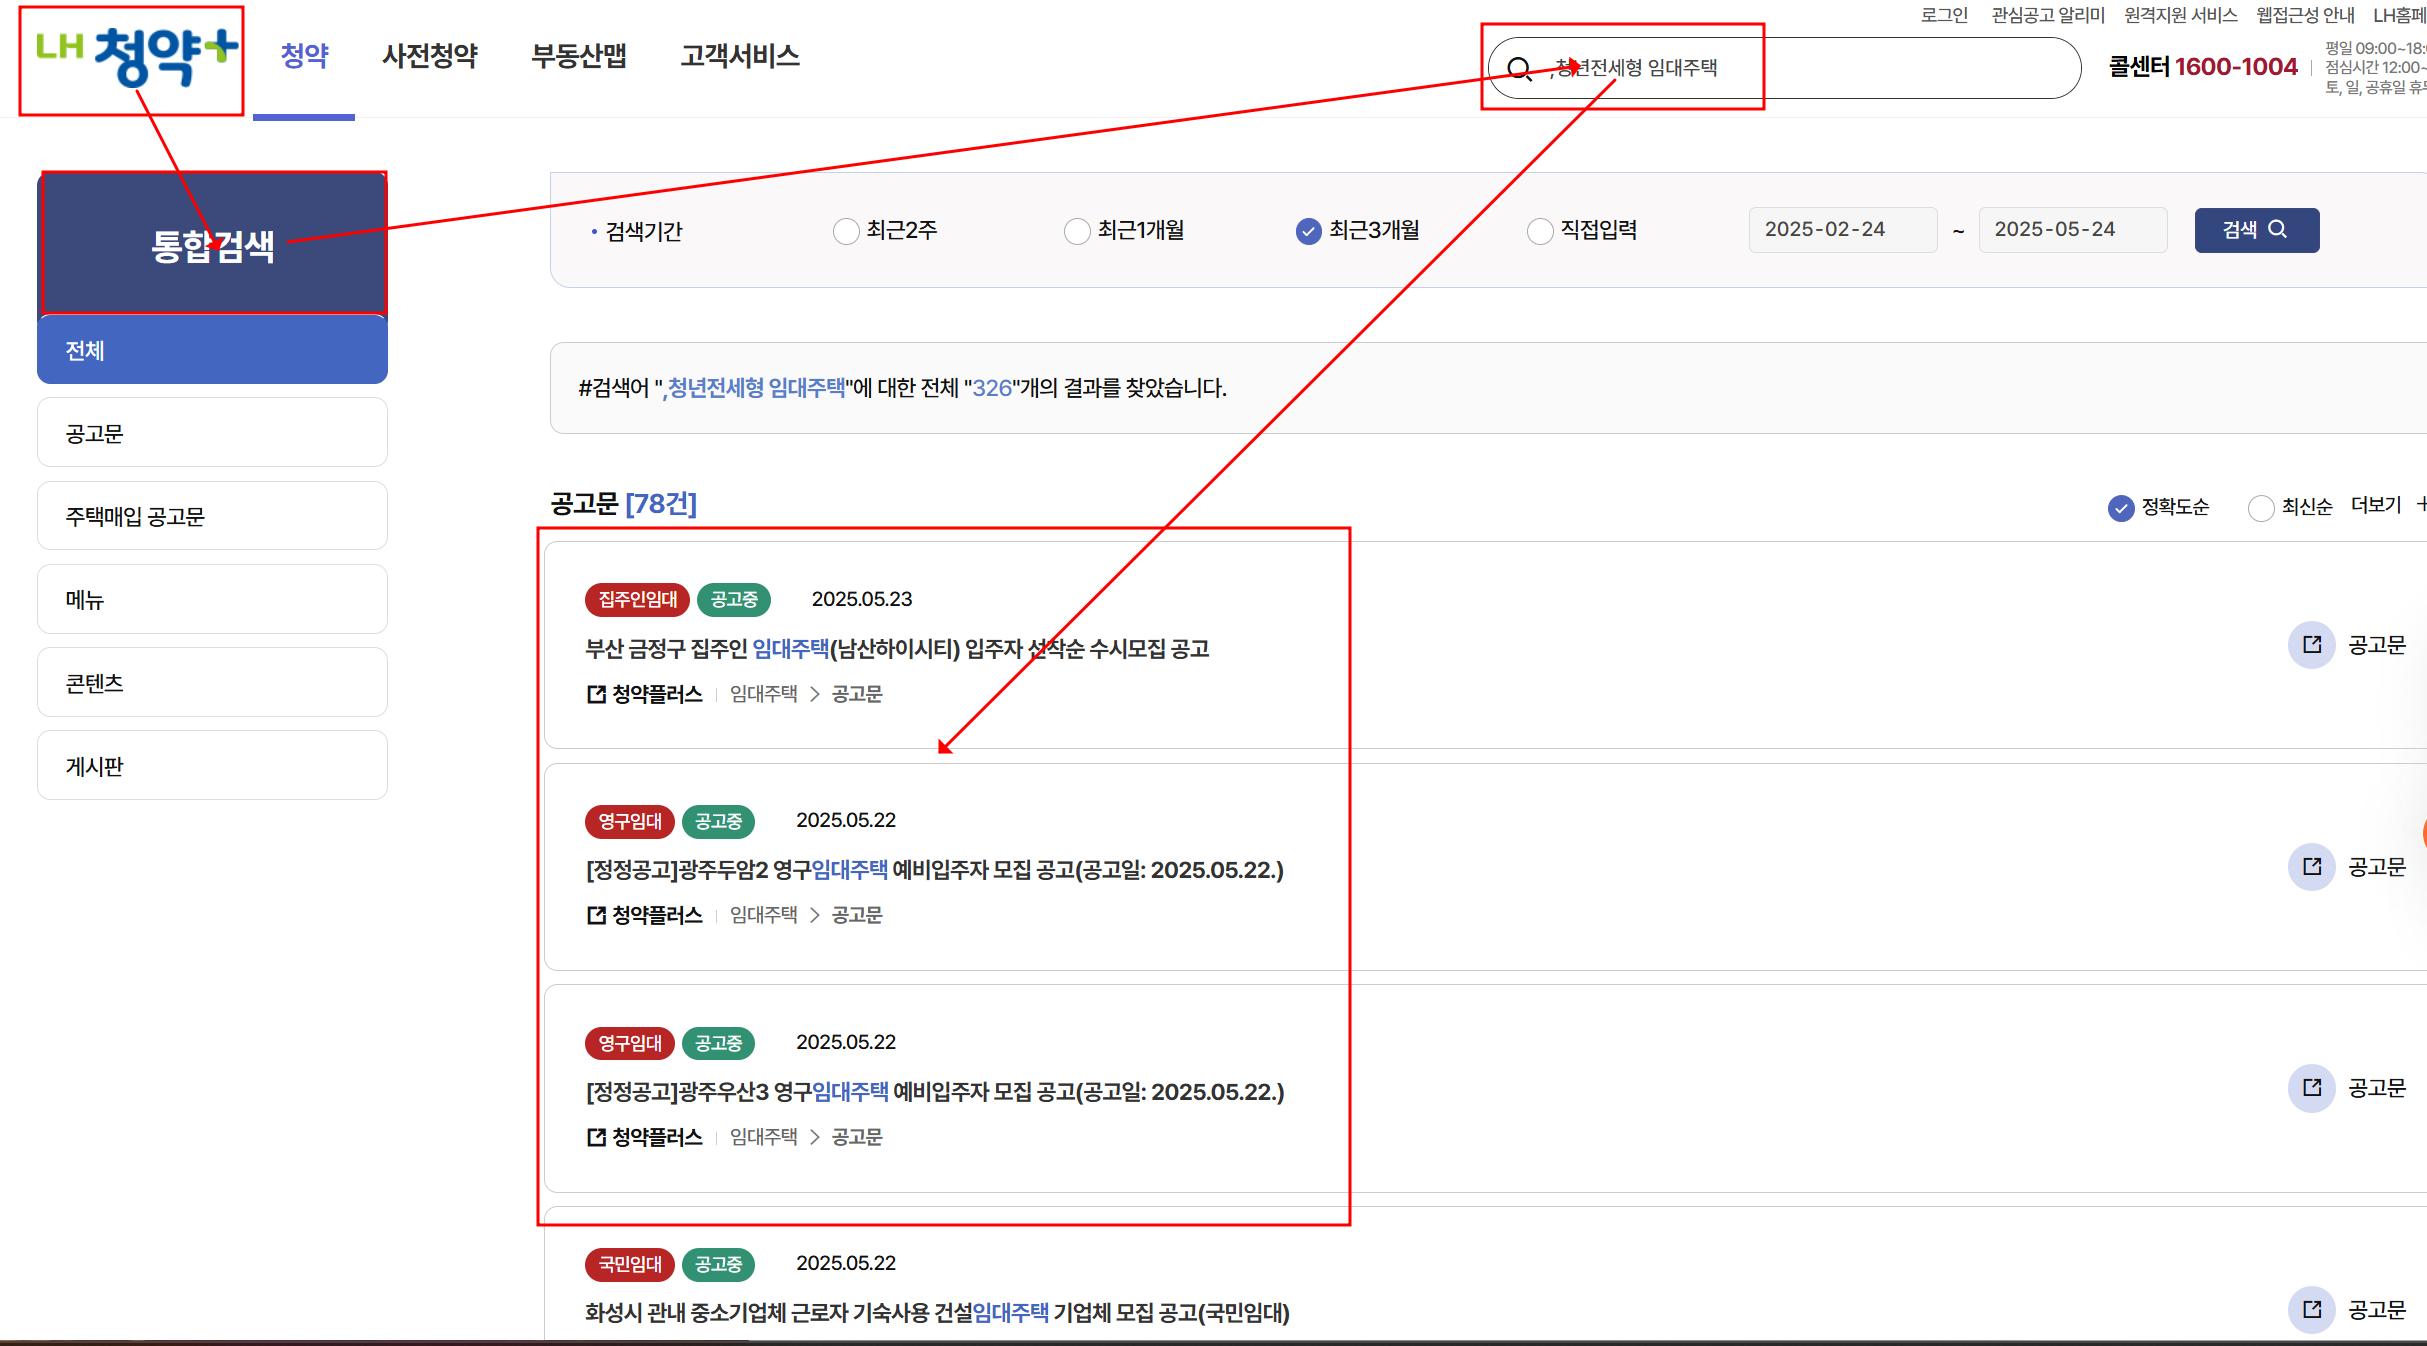The height and width of the screenshot is (1346, 2427).
Task: Open 공고문 icon for 광주우산3 listing
Action: [2311, 1087]
